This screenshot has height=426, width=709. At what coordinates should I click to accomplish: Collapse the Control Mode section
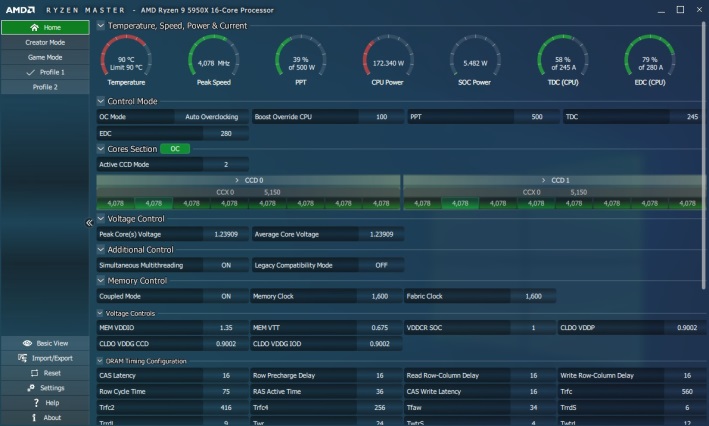(x=100, y=101)
